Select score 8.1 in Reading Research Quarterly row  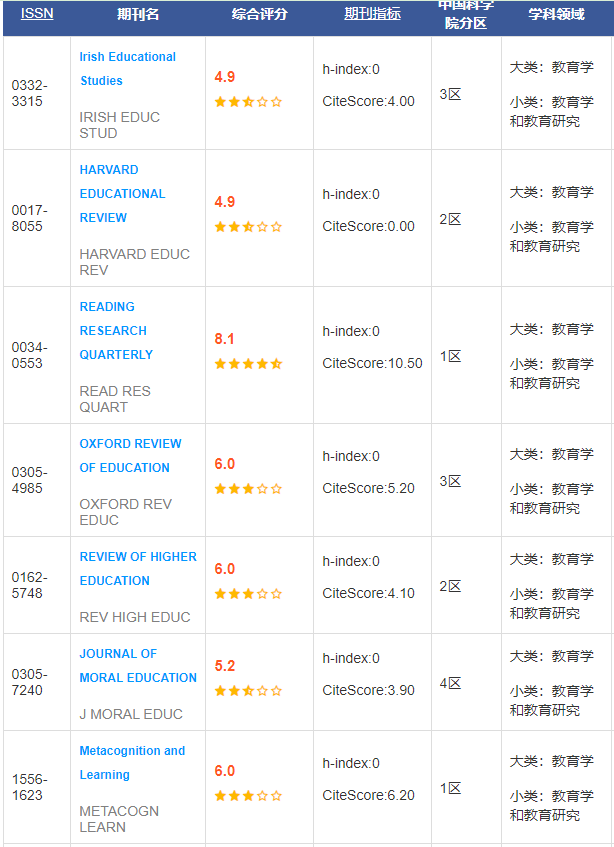click(x=225, y=339)
